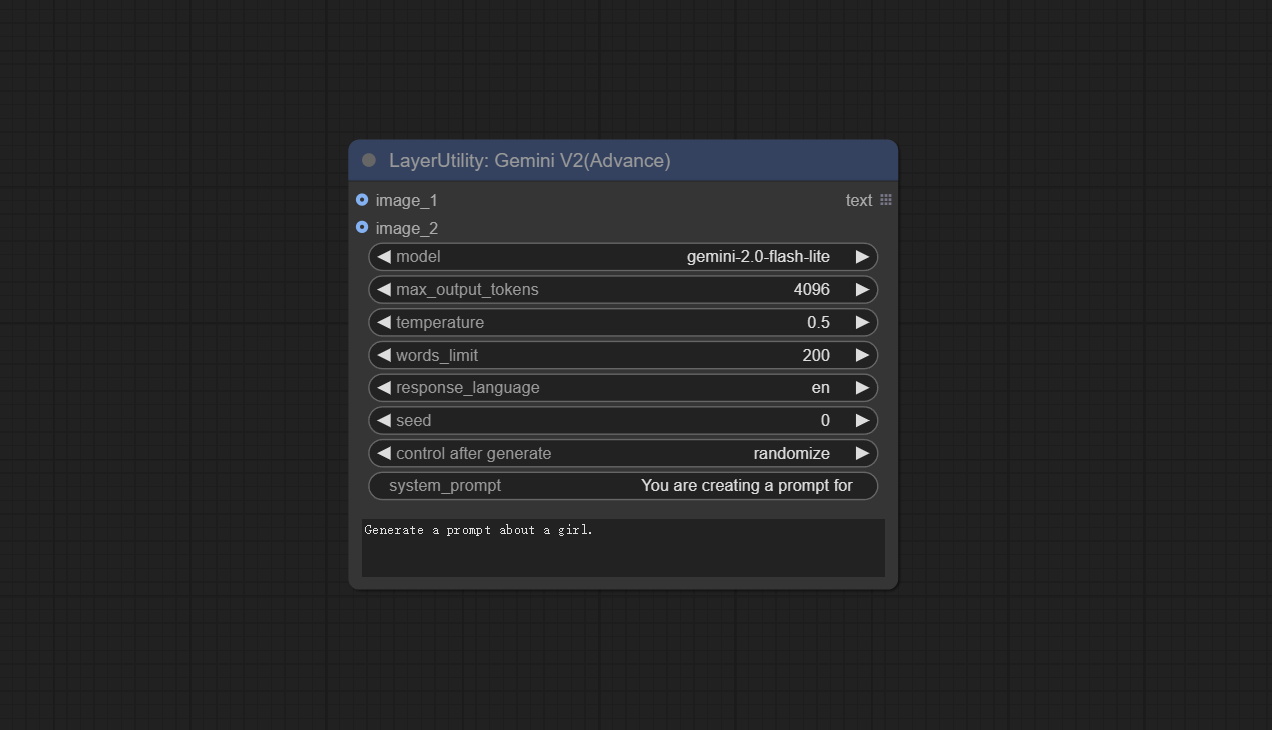This screenshot has width=1272, height=730.
Task: Raise temperature using right arrow
Action: coord(862,323)
